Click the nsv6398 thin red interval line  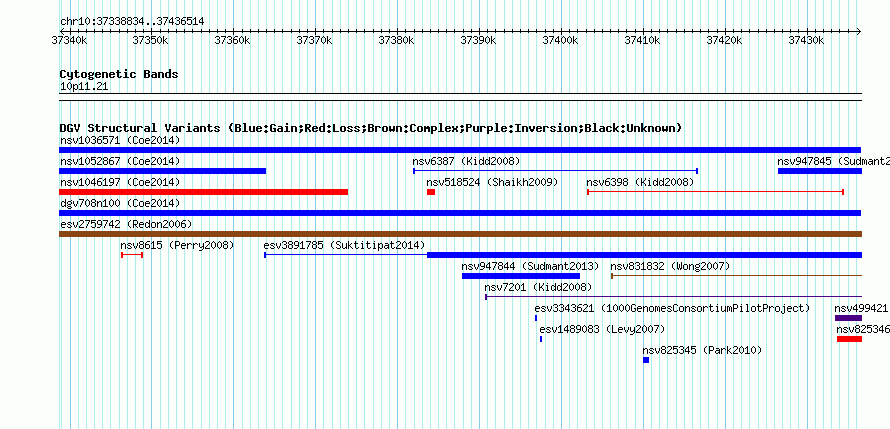pos(715,192)
